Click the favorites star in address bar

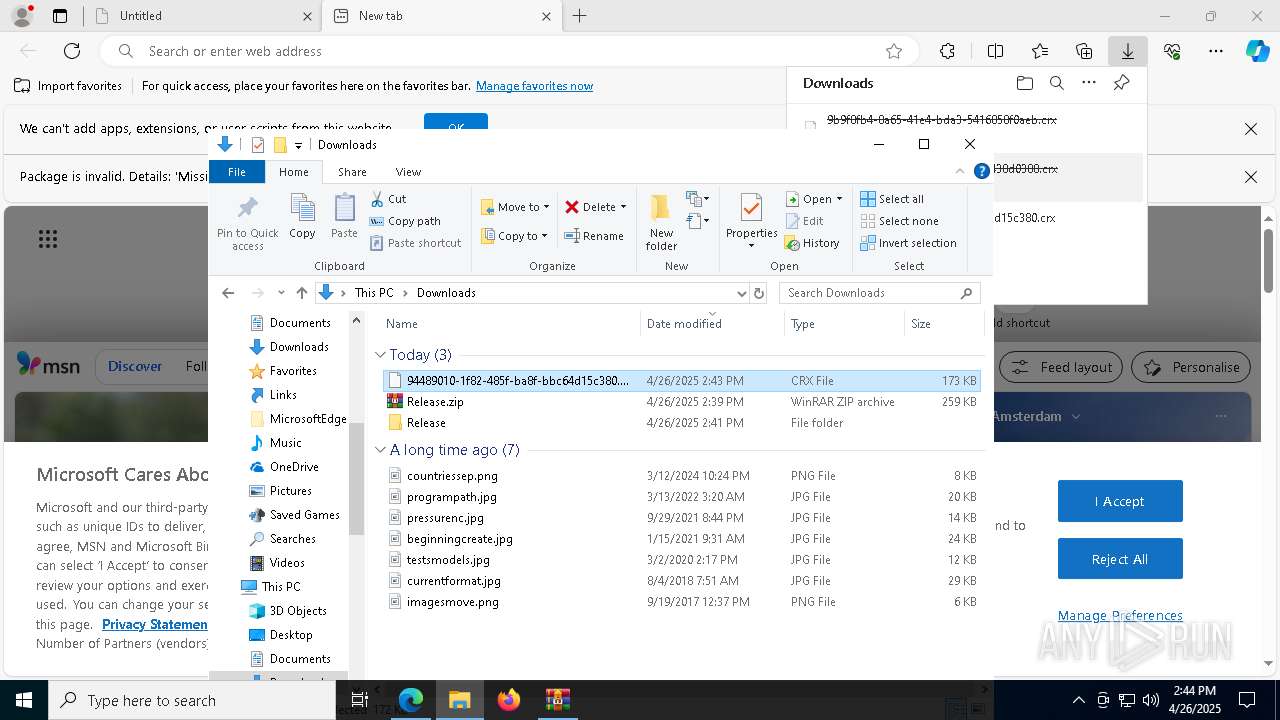(x=894, y=51)
